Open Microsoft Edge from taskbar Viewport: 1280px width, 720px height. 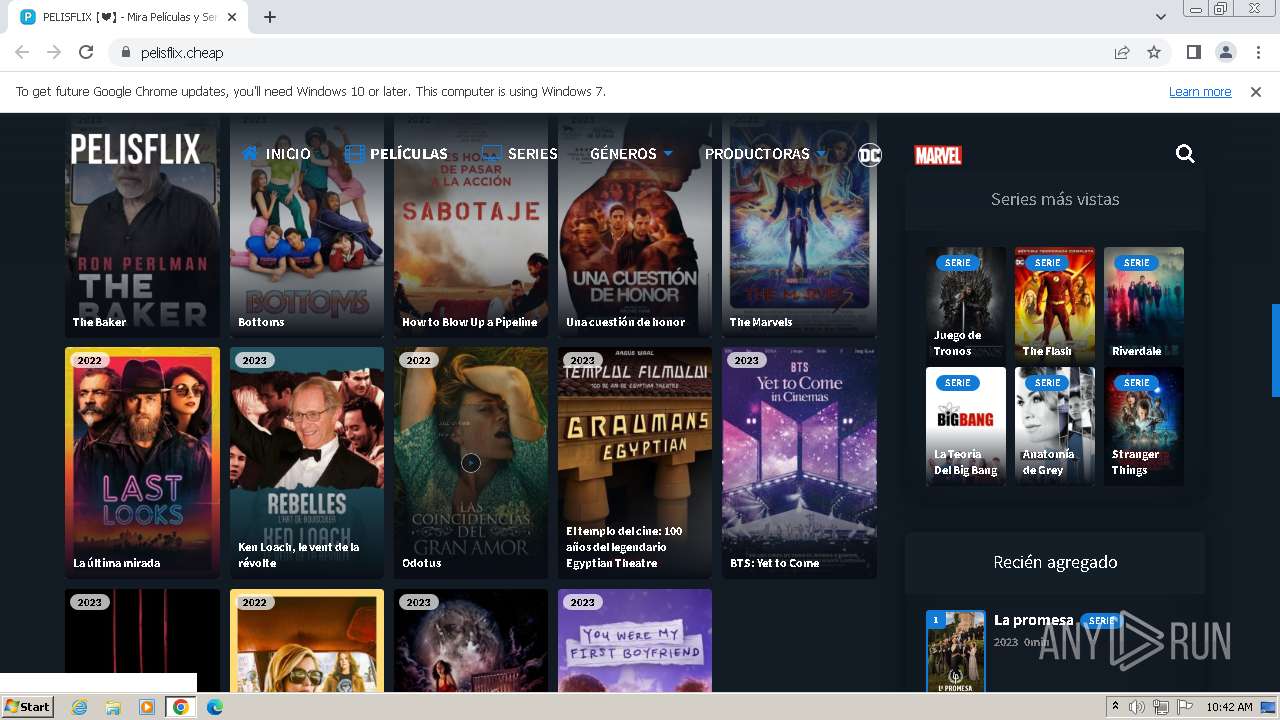click(x=215, y=707)
